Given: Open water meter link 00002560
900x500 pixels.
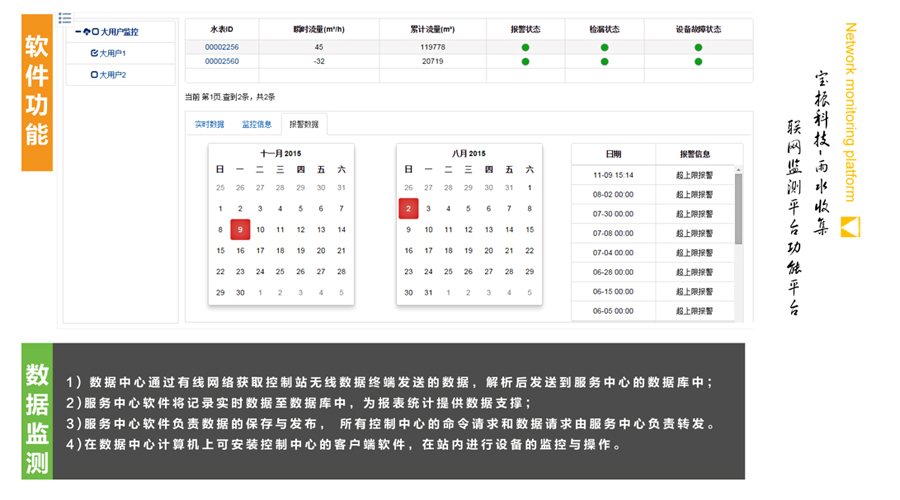Looking at the screenshot, I should coord(222,61).
